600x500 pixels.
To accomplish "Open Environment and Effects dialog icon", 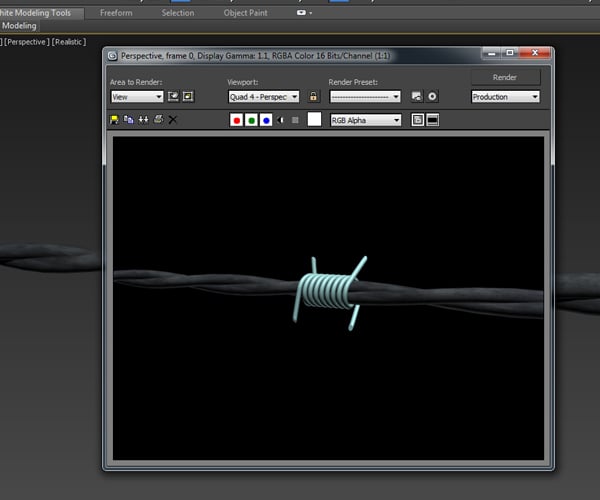I will click(432, 96).
